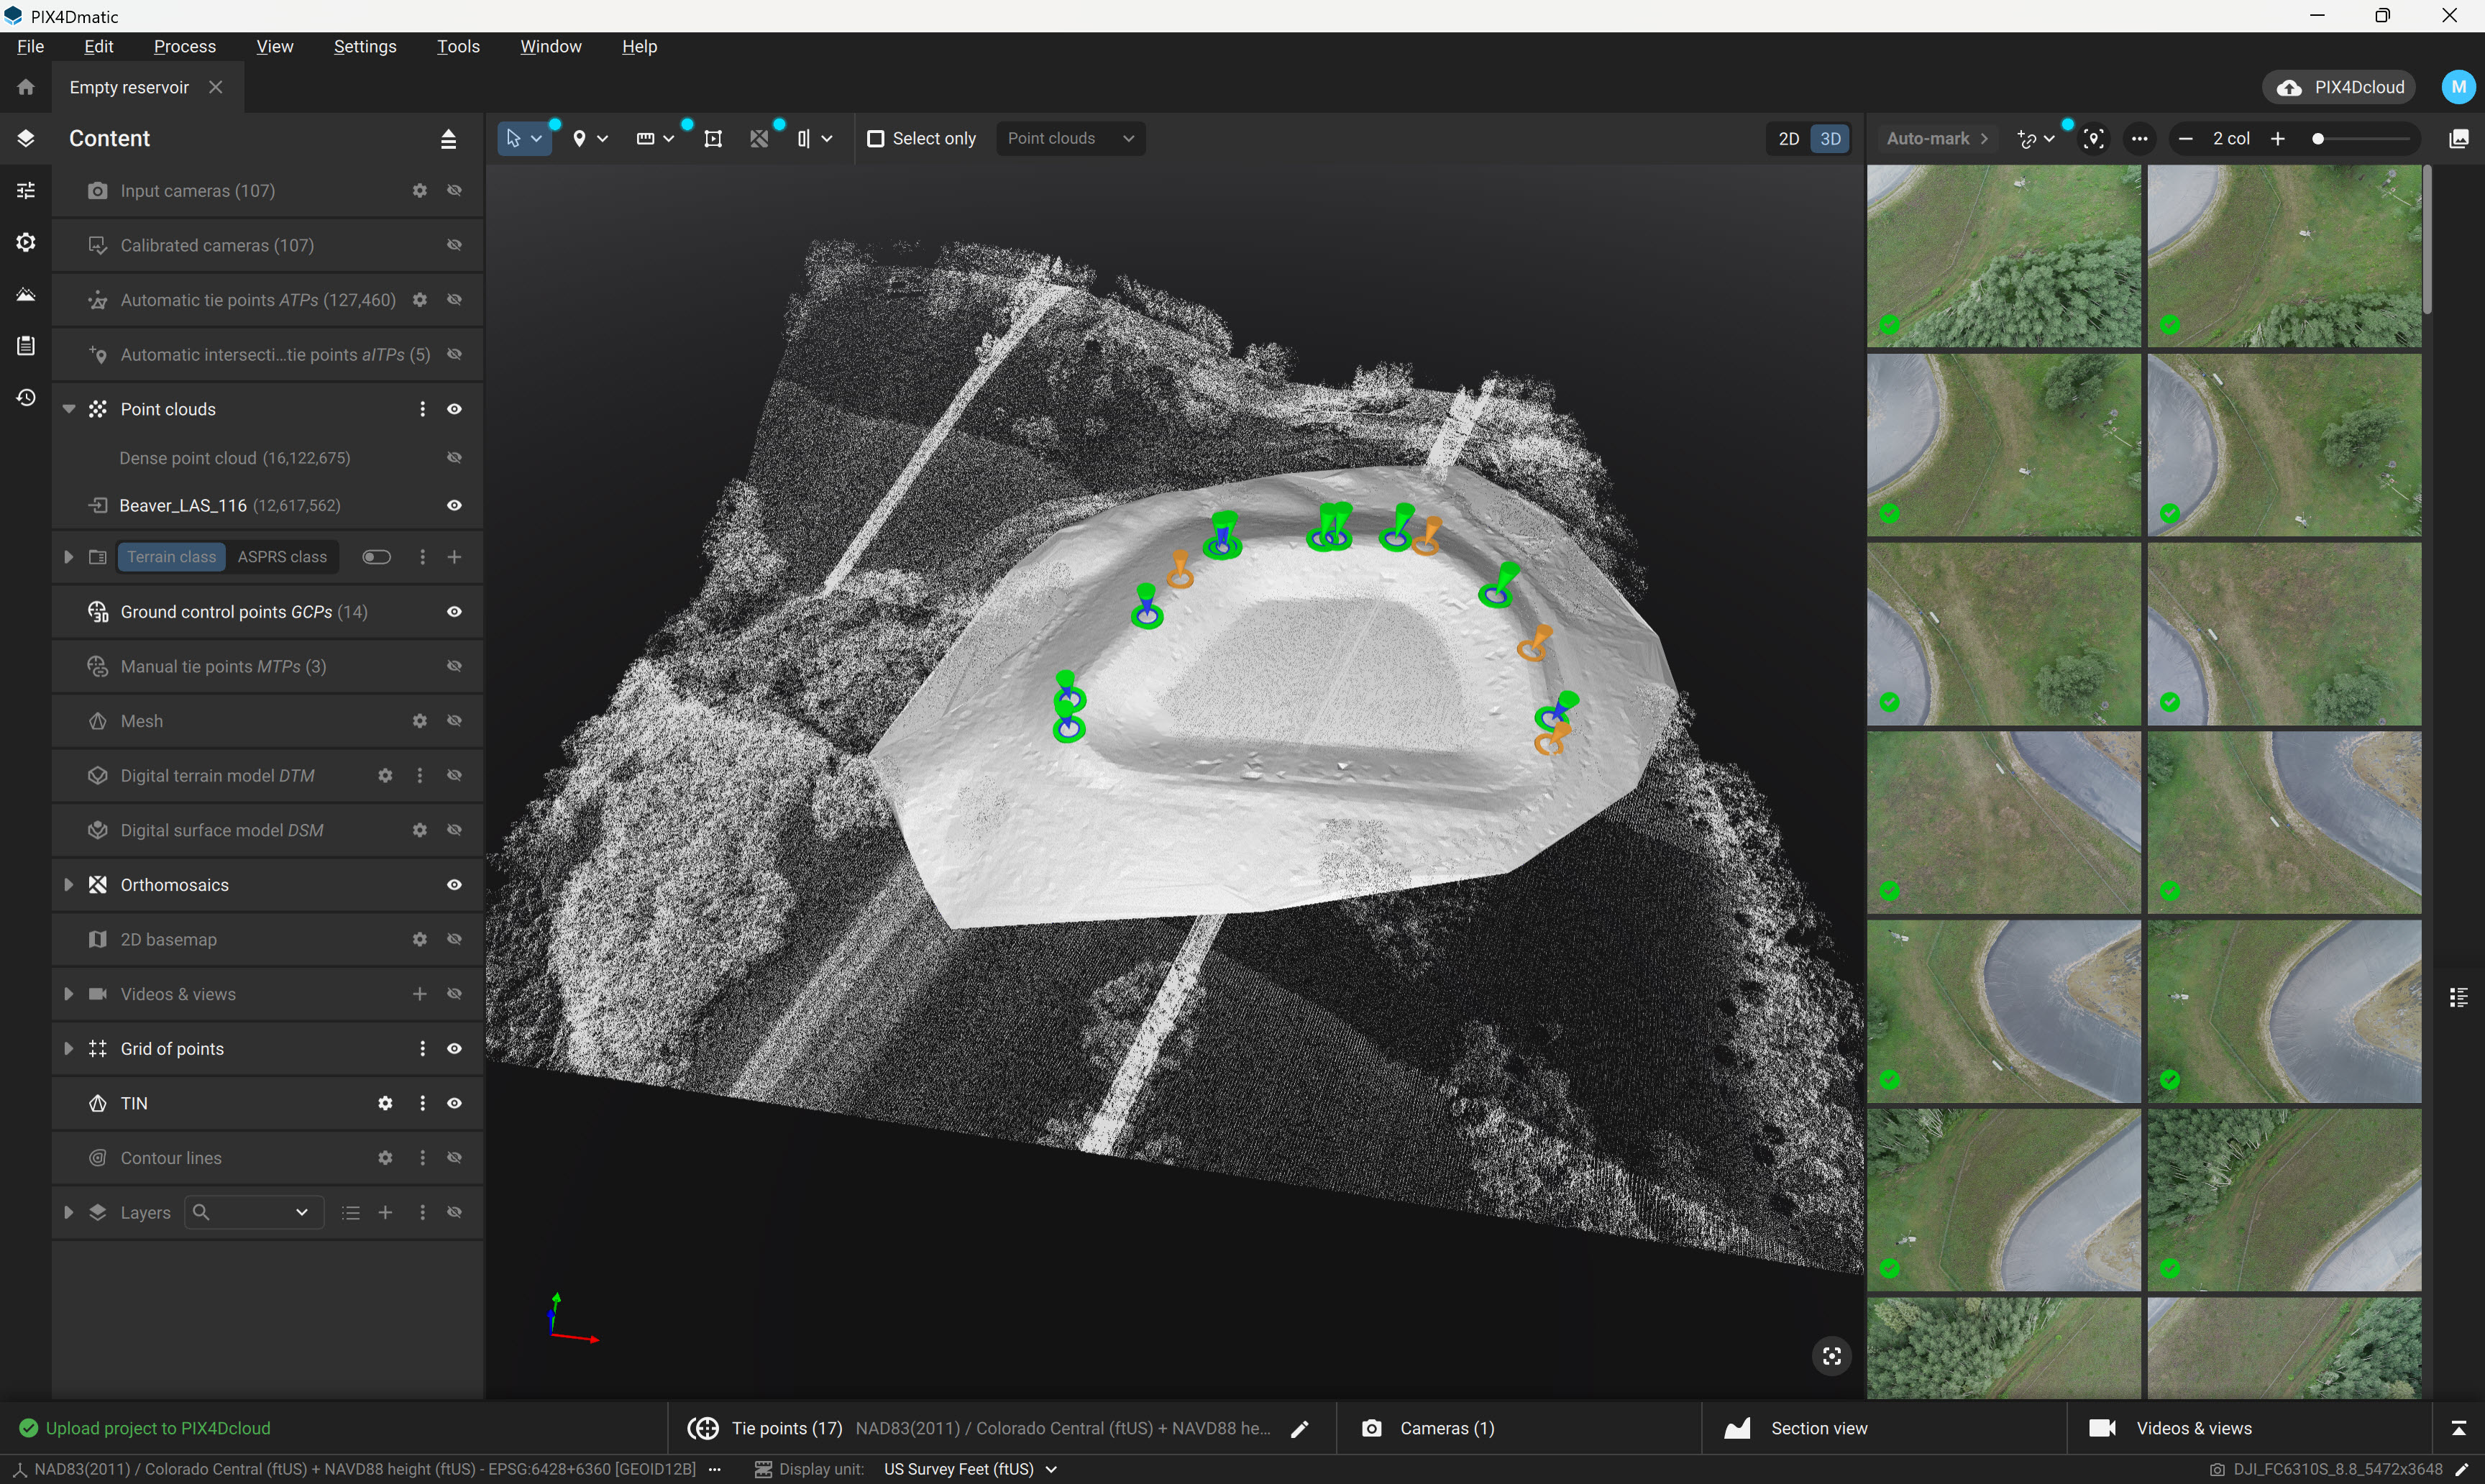Toggle the Terrain class switch

click(376, 557)
